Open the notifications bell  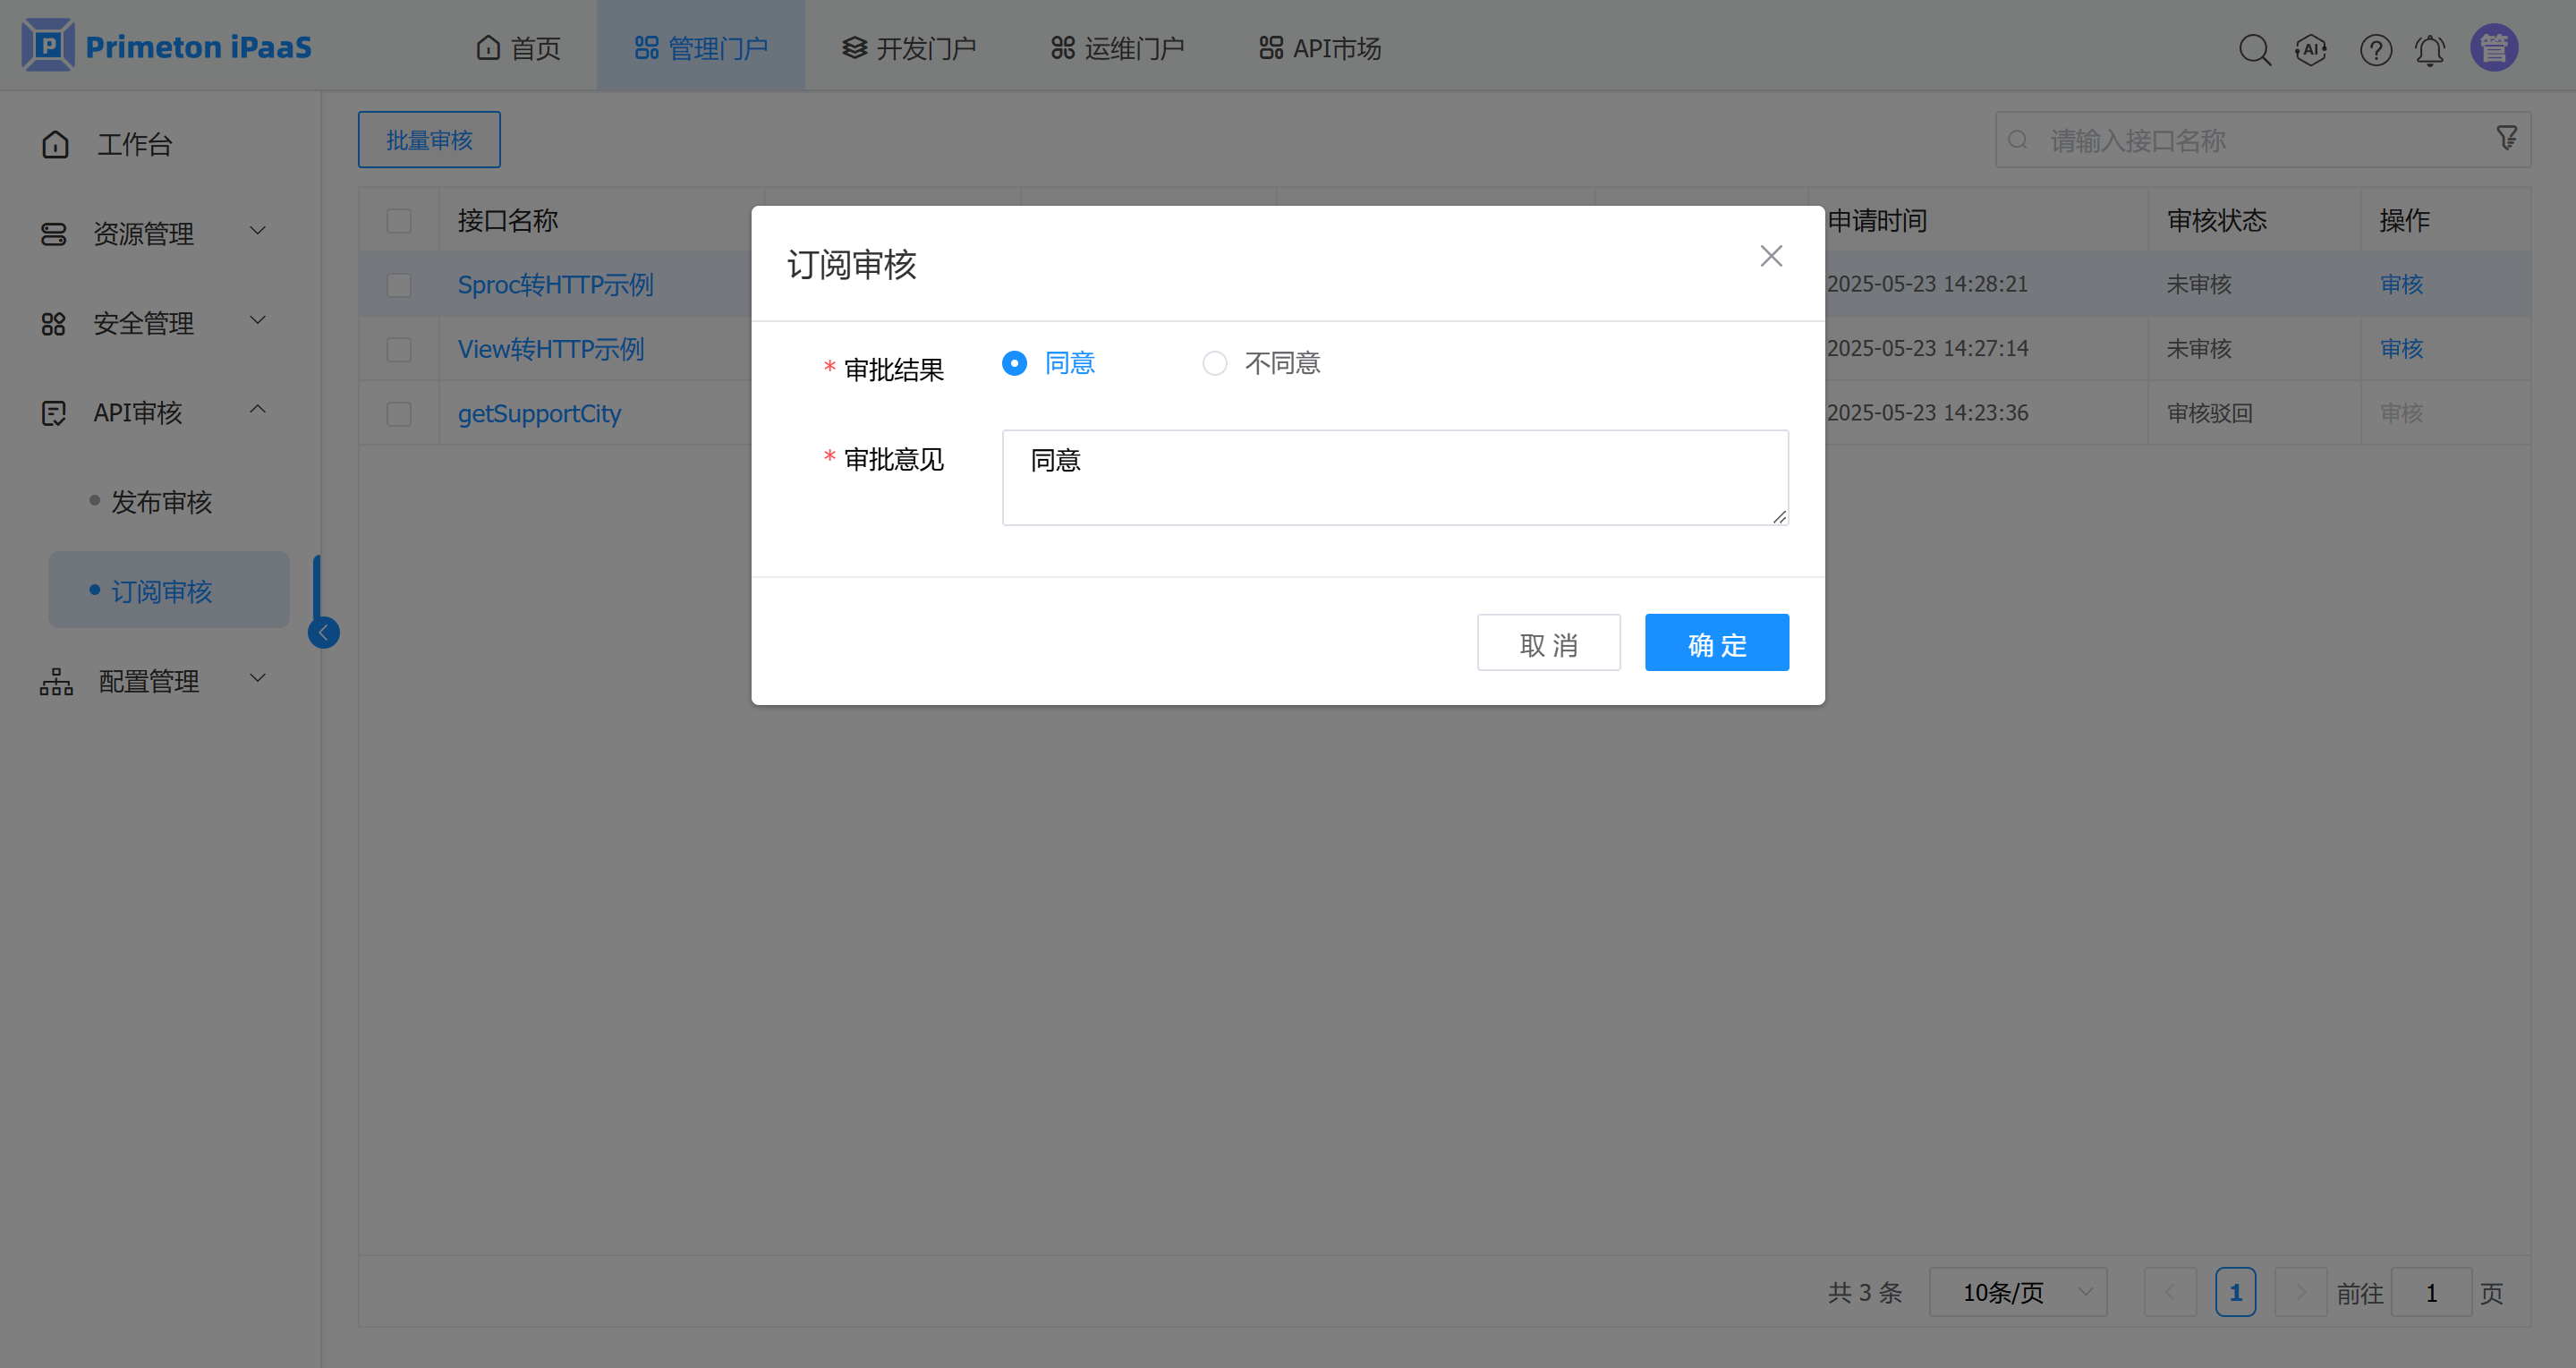2430,49
